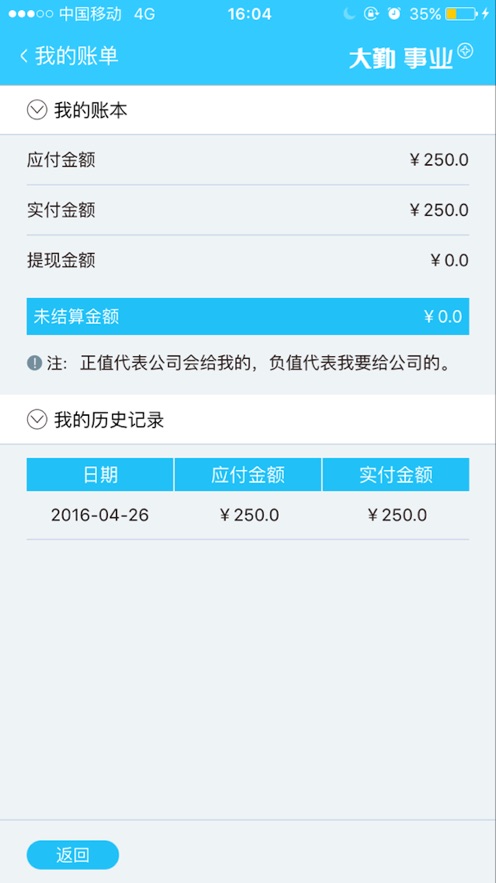This screenshot has height=883, width=496.
Task: Tap the moon do-not-disturb icon
Action: click(350, 14)
